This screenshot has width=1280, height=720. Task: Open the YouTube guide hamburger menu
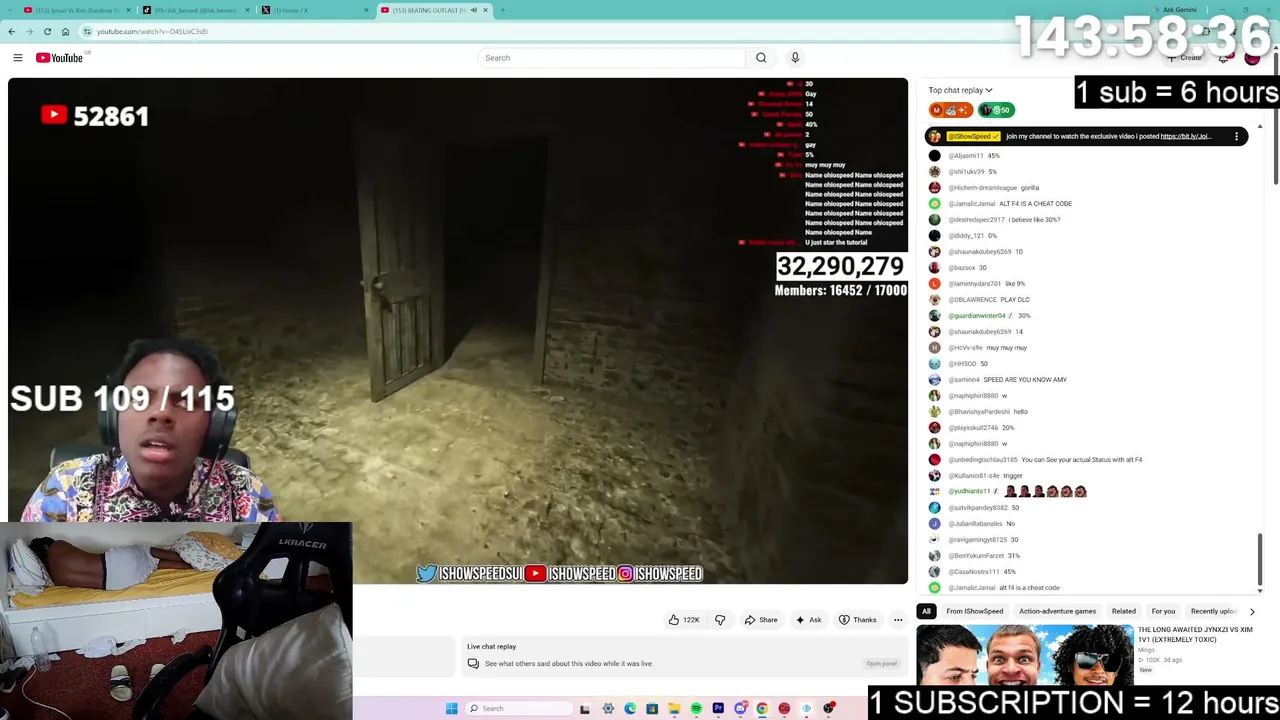coord(18,58)
